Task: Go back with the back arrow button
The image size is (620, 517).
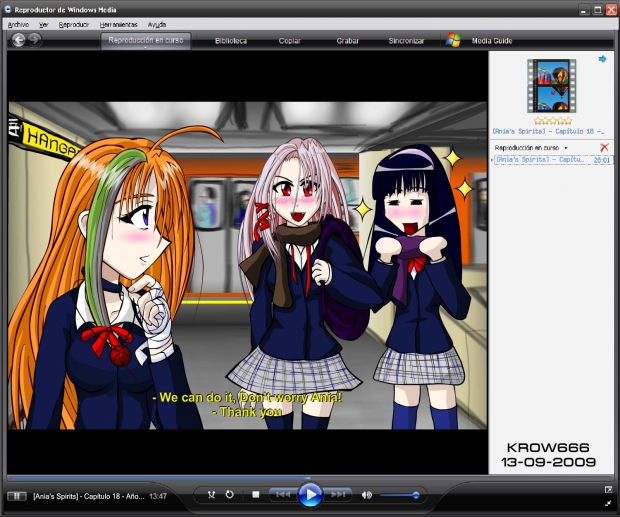Action: click(18, 40)
